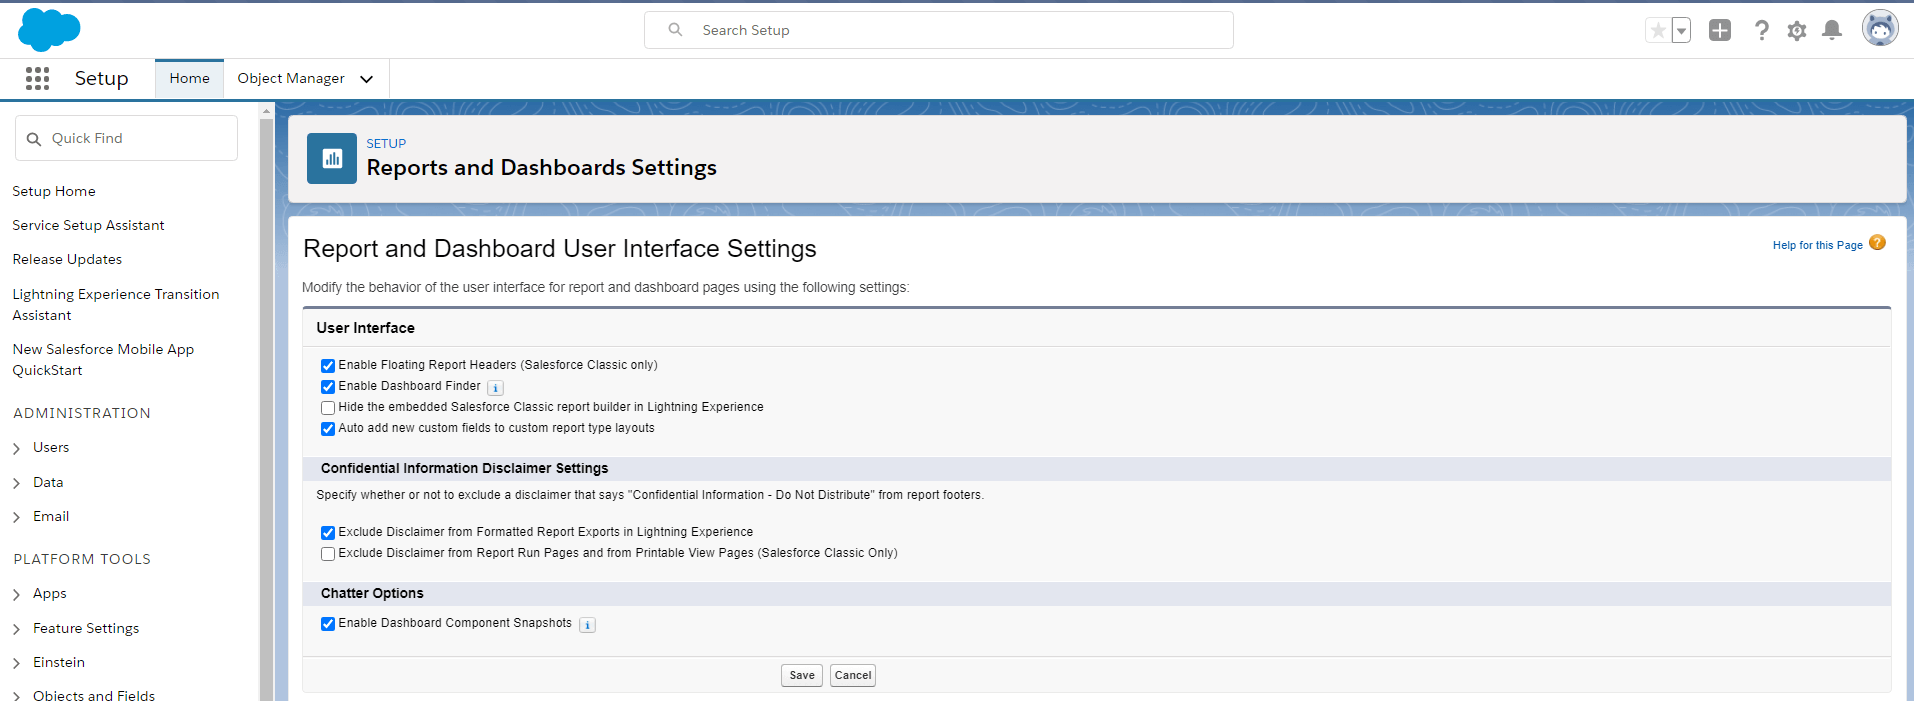Toggle Enable Floating Report Headers checkbox
The image size is (1914, 701).
pyautogui.click(x=328, y=366)
